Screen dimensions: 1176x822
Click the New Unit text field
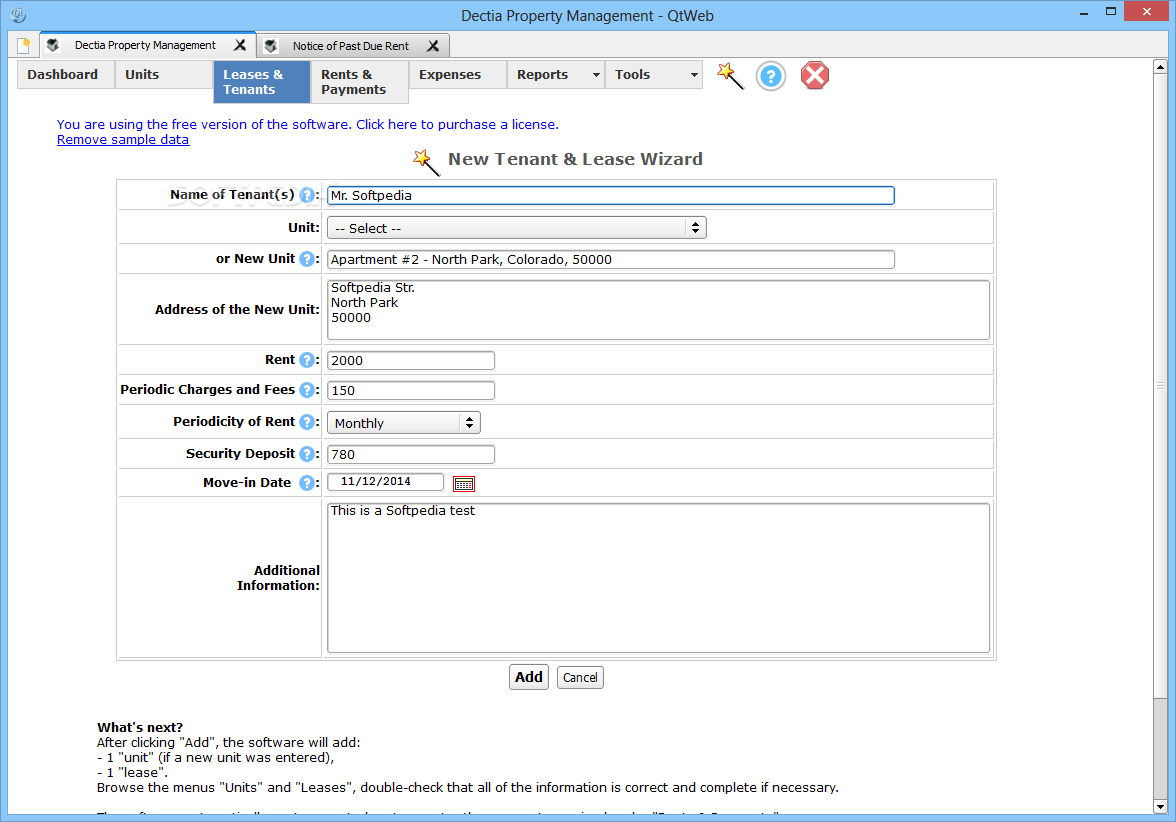coord(610,260)
